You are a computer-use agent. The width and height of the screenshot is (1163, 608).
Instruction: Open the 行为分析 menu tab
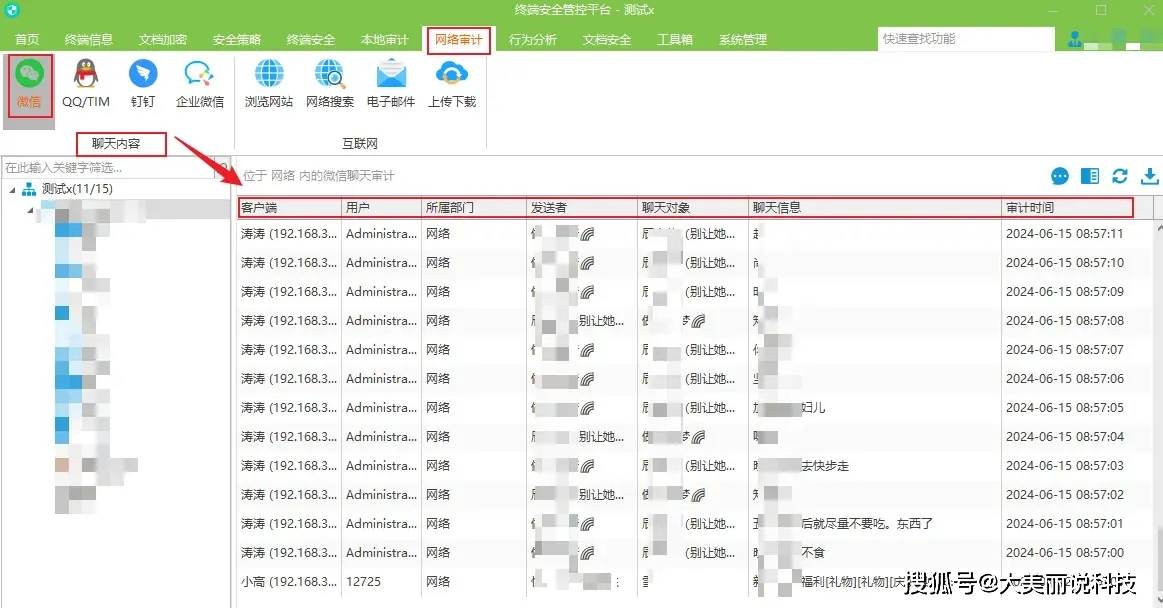pos(532,39)
